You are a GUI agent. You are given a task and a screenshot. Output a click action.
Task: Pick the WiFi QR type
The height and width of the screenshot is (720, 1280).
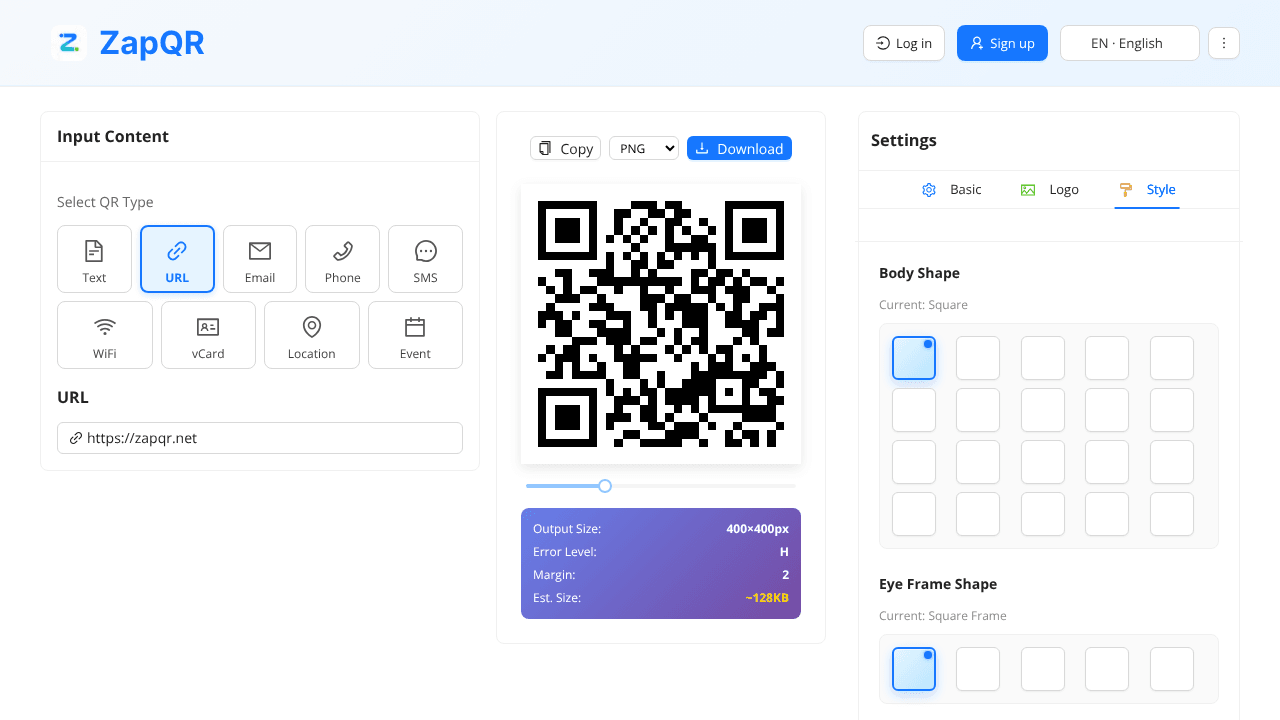pyautogui.click(x=105, y=335)
